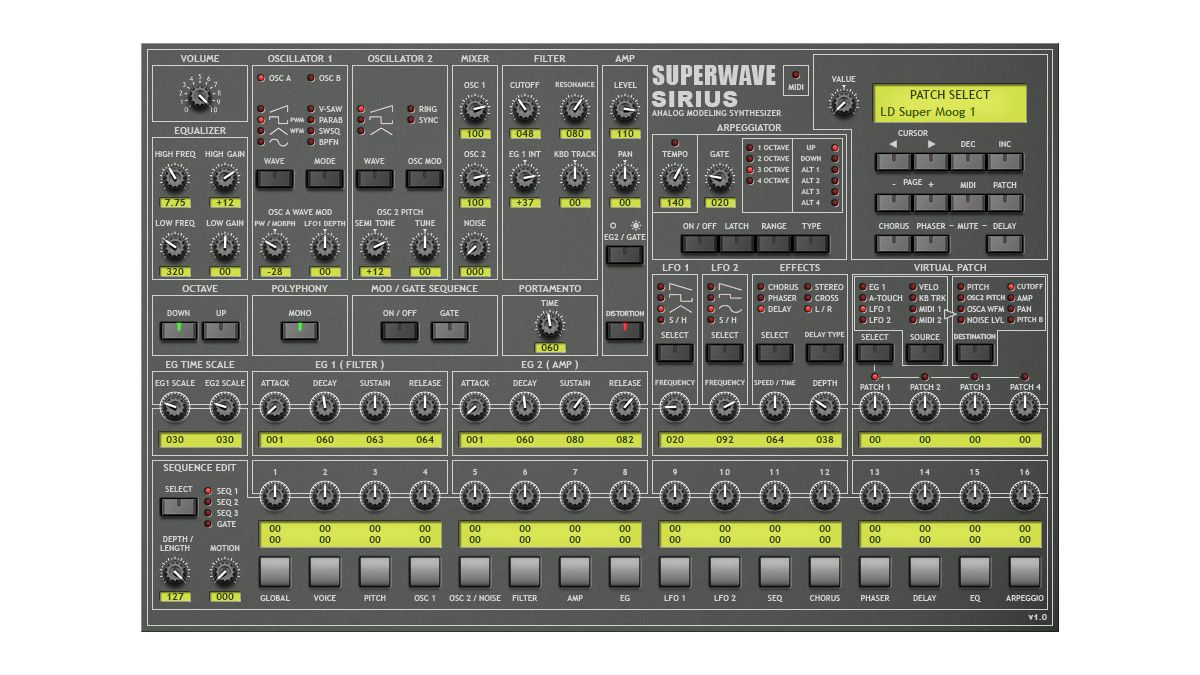Open the ARPEGGIO page button
Viewport: 1200px width, 675px height.
[x=1024, y=572]
